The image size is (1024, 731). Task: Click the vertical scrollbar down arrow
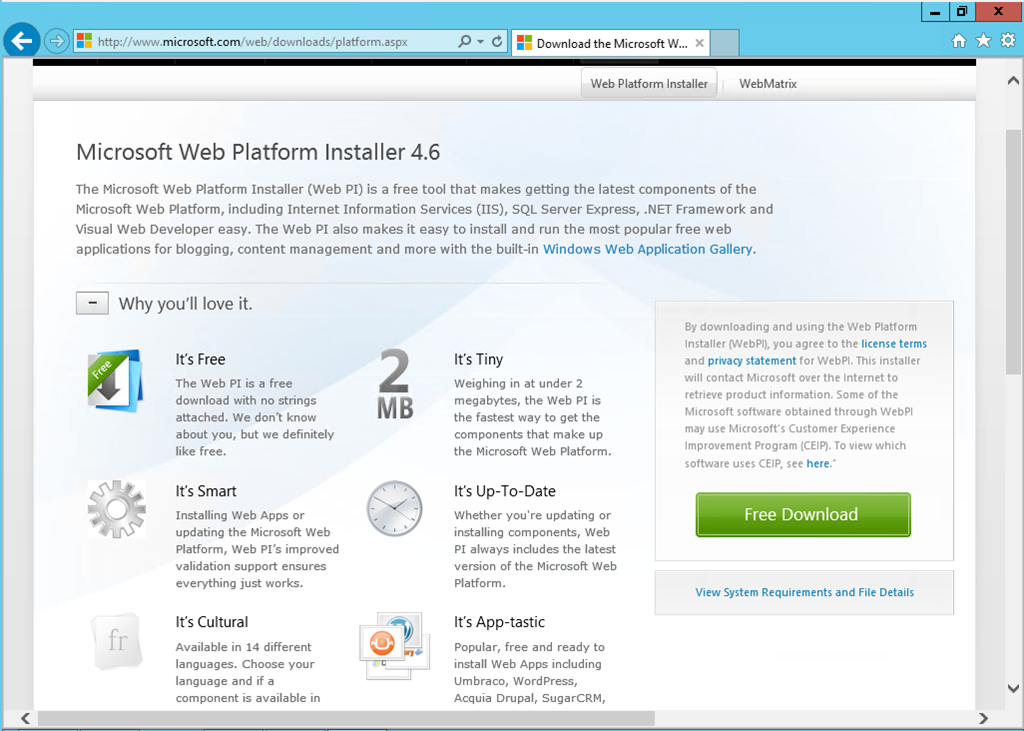click(1013, 688)
